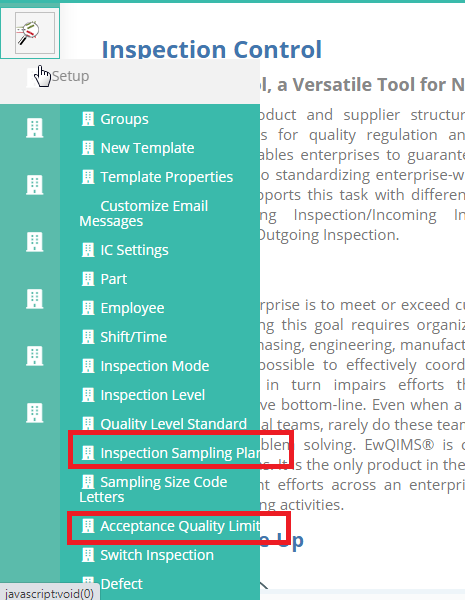Open Quality Level Standard

[x=173, y=424]
